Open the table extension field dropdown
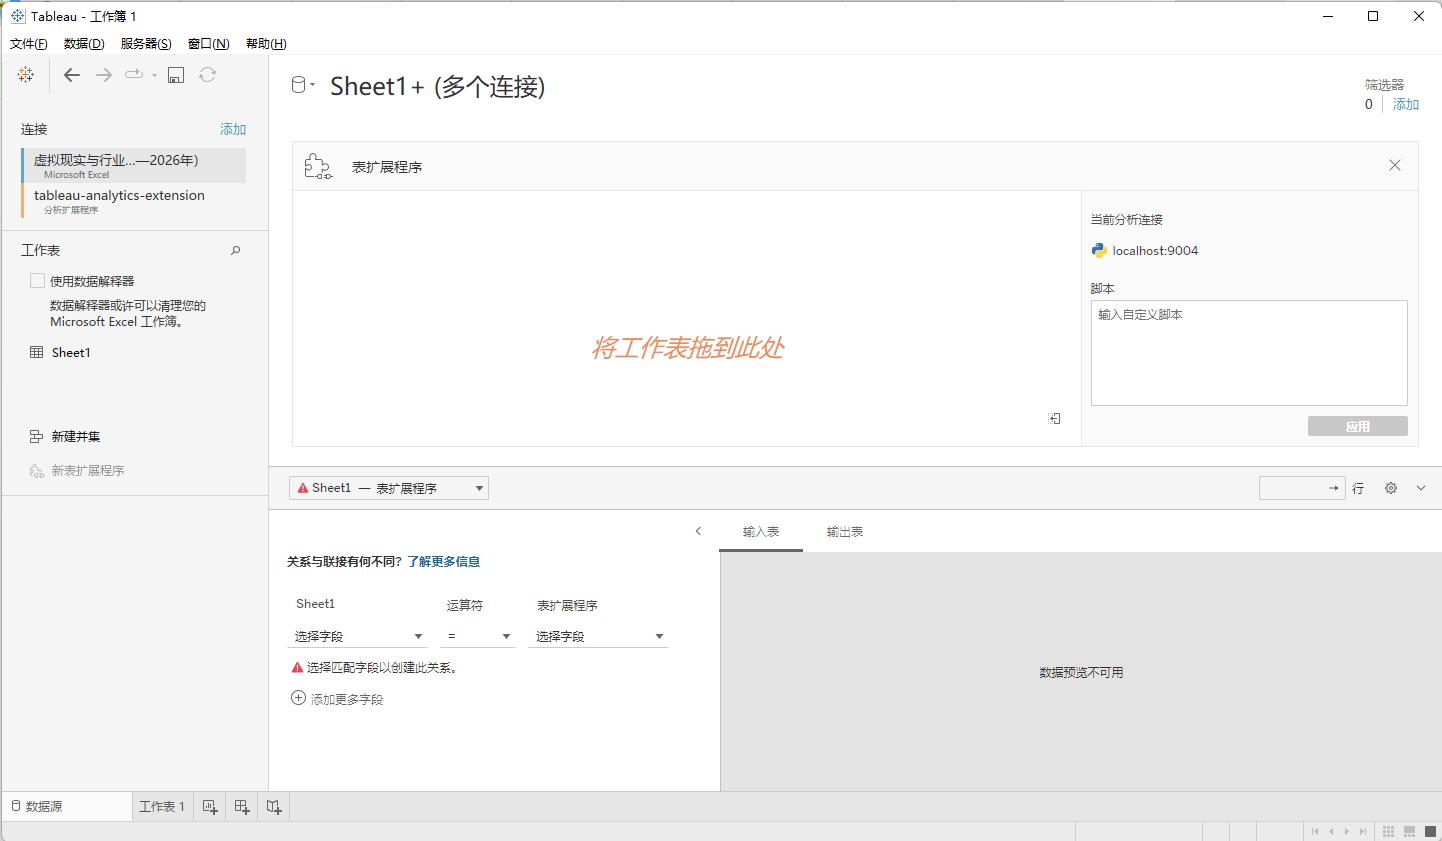 click(x=598, y=636)
